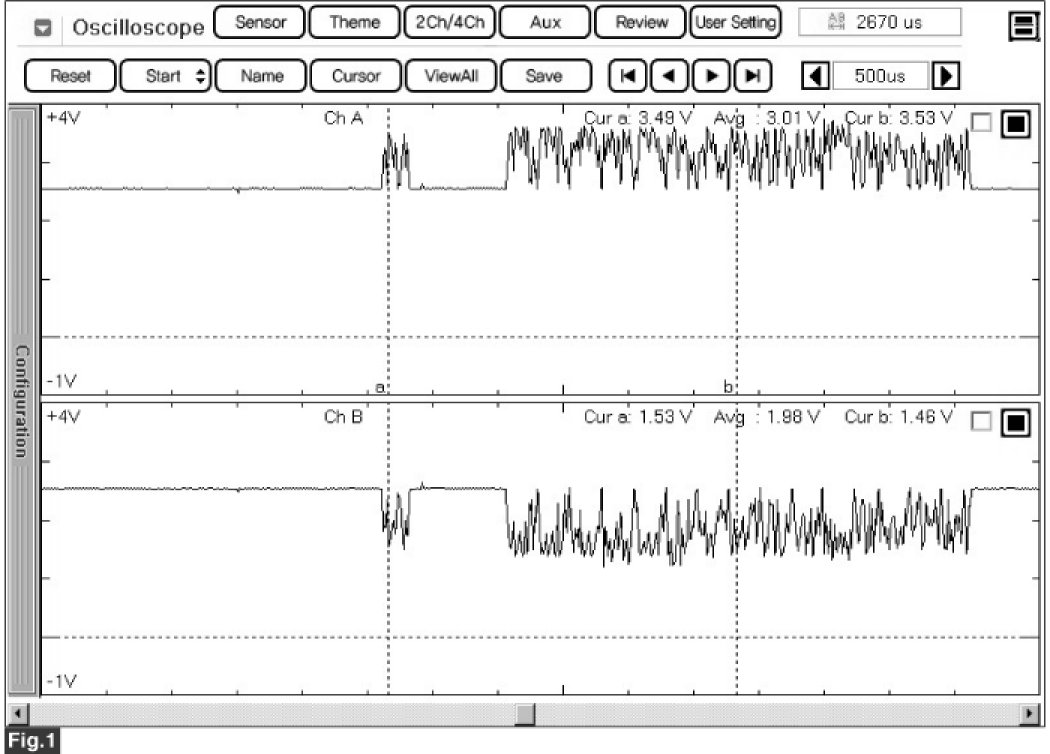The image size is (1050, 754).
Task: Tick the empty checkbox on Ch B
Action: pos(982,423)
